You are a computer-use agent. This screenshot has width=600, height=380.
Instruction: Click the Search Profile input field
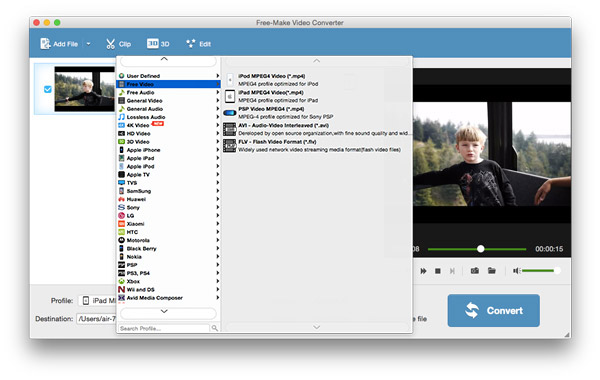(164, 328)
